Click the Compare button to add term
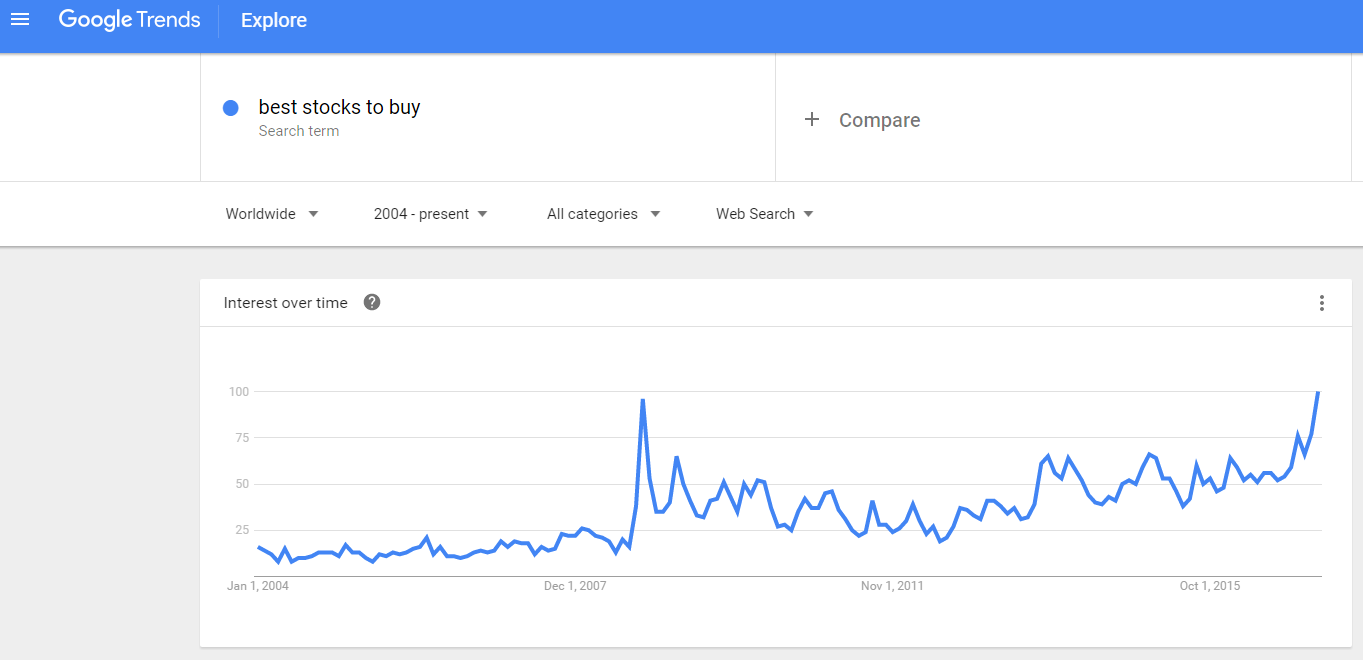Viewport: 1363px width, 660px height. (x=879, y=120)
